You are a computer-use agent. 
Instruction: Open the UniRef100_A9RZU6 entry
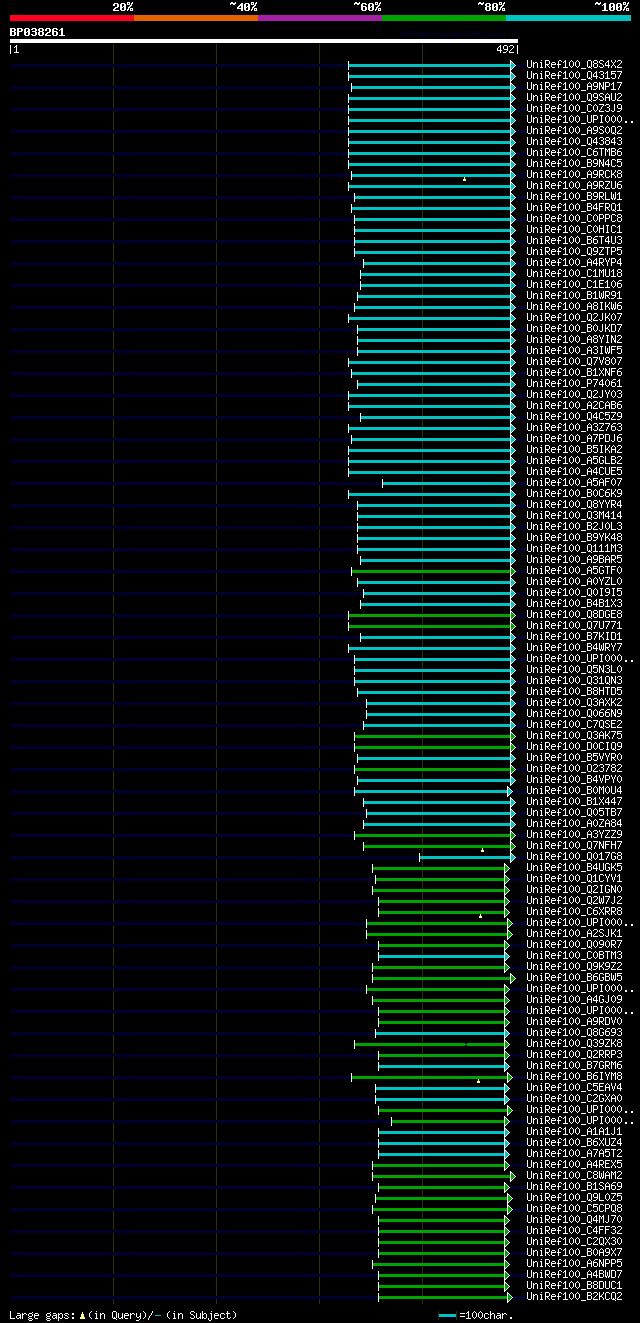[x=574, y=185]
